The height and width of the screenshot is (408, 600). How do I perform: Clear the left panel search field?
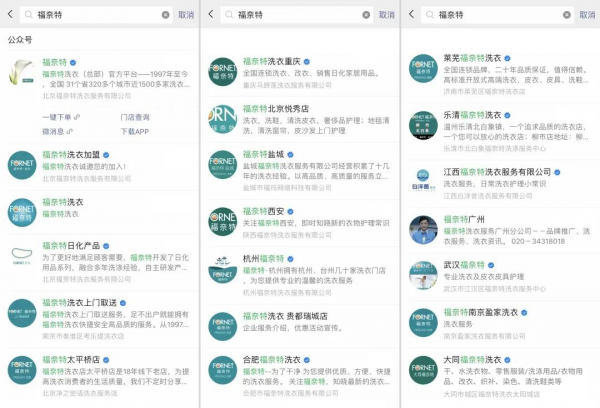coord(165,15)
